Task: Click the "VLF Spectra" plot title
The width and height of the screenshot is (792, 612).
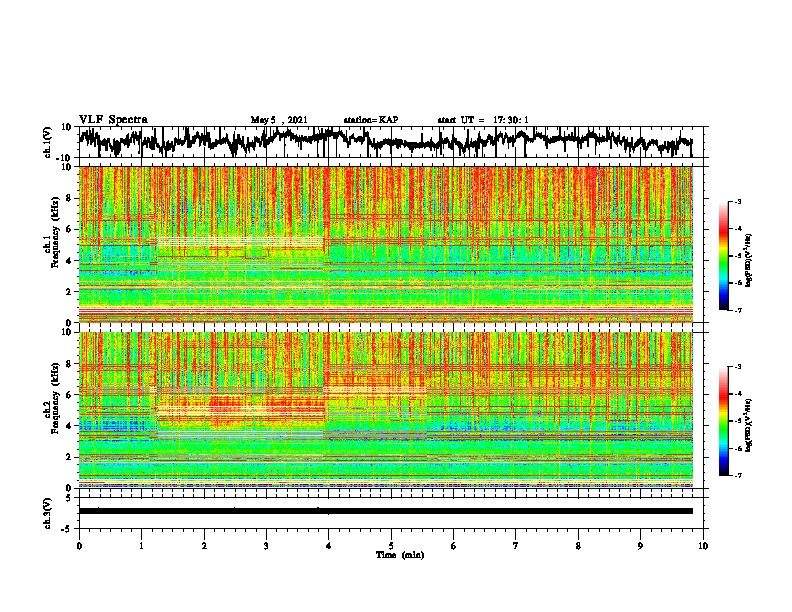Action: point(113,120)
